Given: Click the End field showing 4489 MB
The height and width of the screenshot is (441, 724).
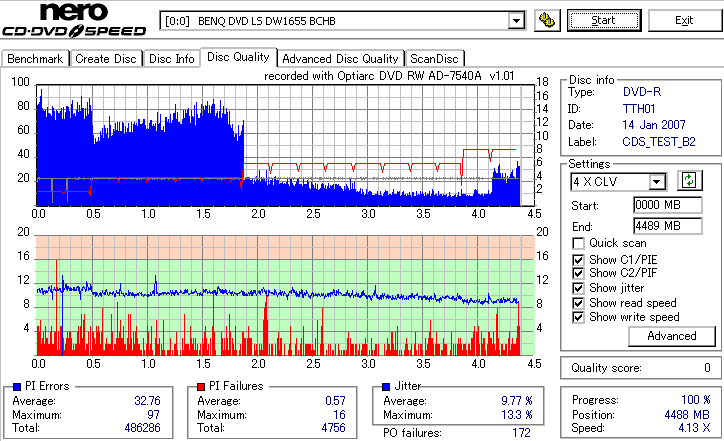Looking at the screenshot, I should pyautogui.click(x=668, y=226).
